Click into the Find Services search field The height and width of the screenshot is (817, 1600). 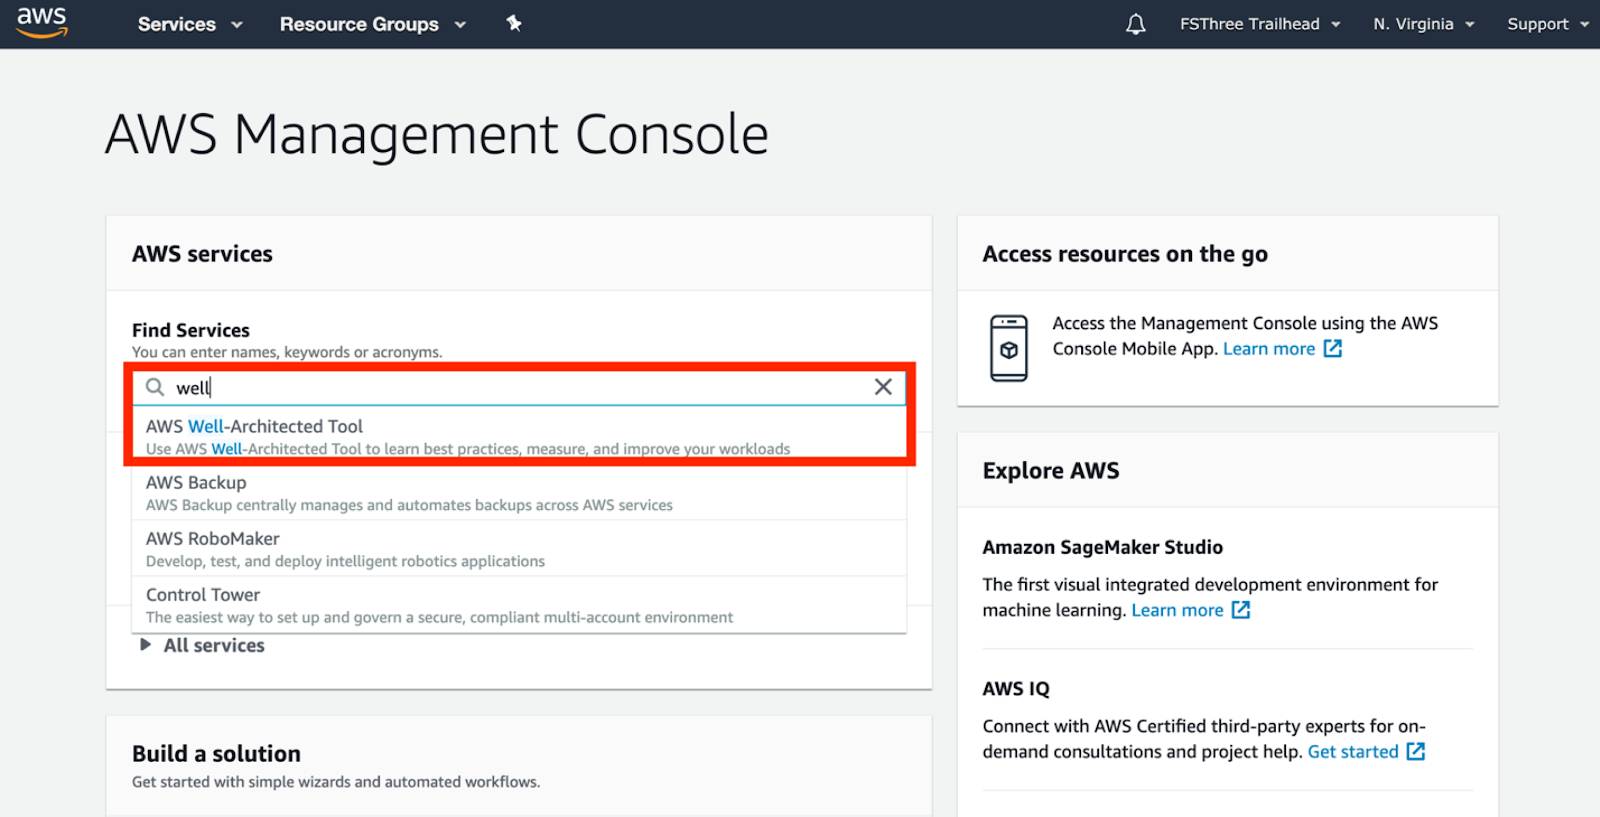pos(518,387)
